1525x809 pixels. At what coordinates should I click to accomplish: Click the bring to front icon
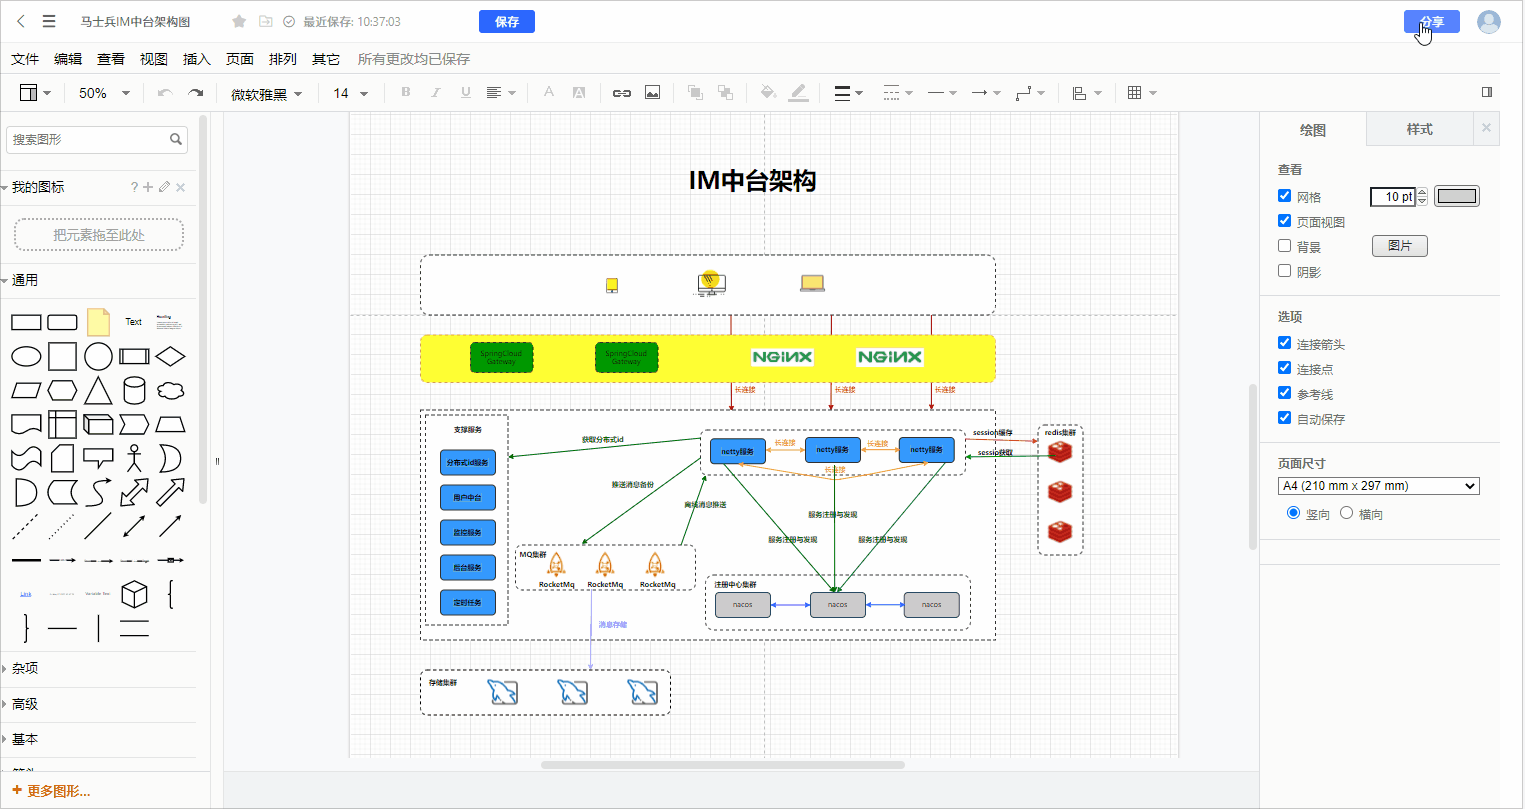(695, 93)
